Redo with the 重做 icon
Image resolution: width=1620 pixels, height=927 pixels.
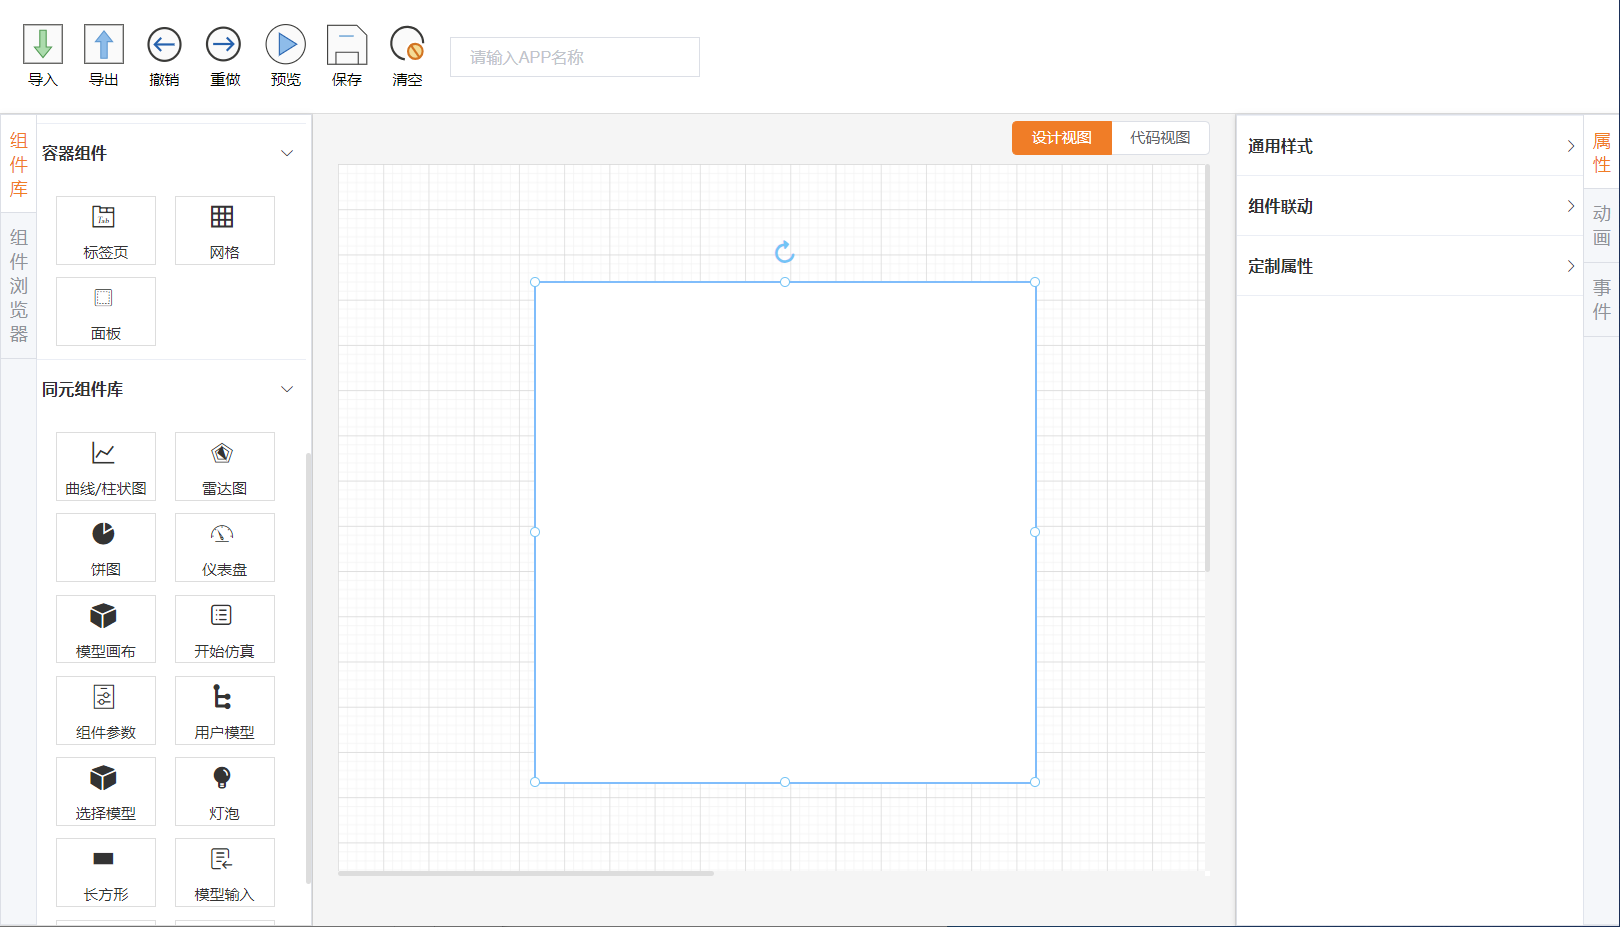pos(224,45)
